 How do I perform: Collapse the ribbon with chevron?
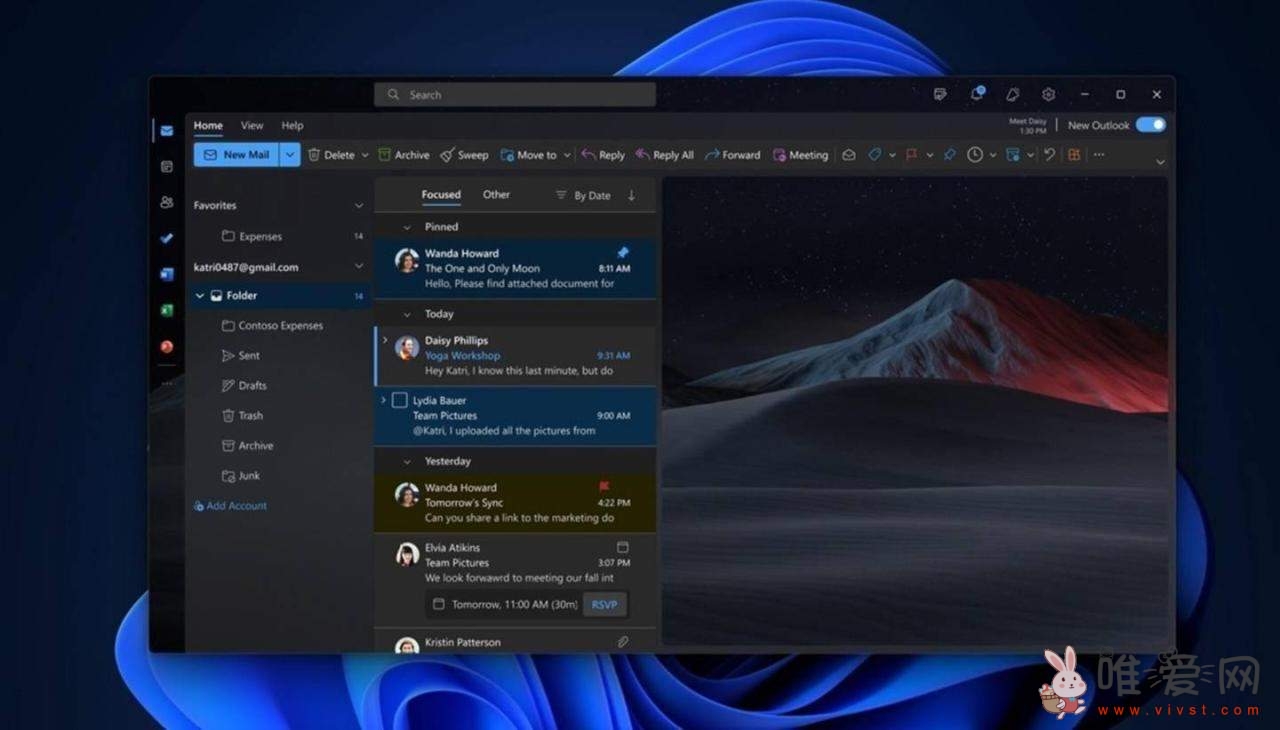point(1160,162)
